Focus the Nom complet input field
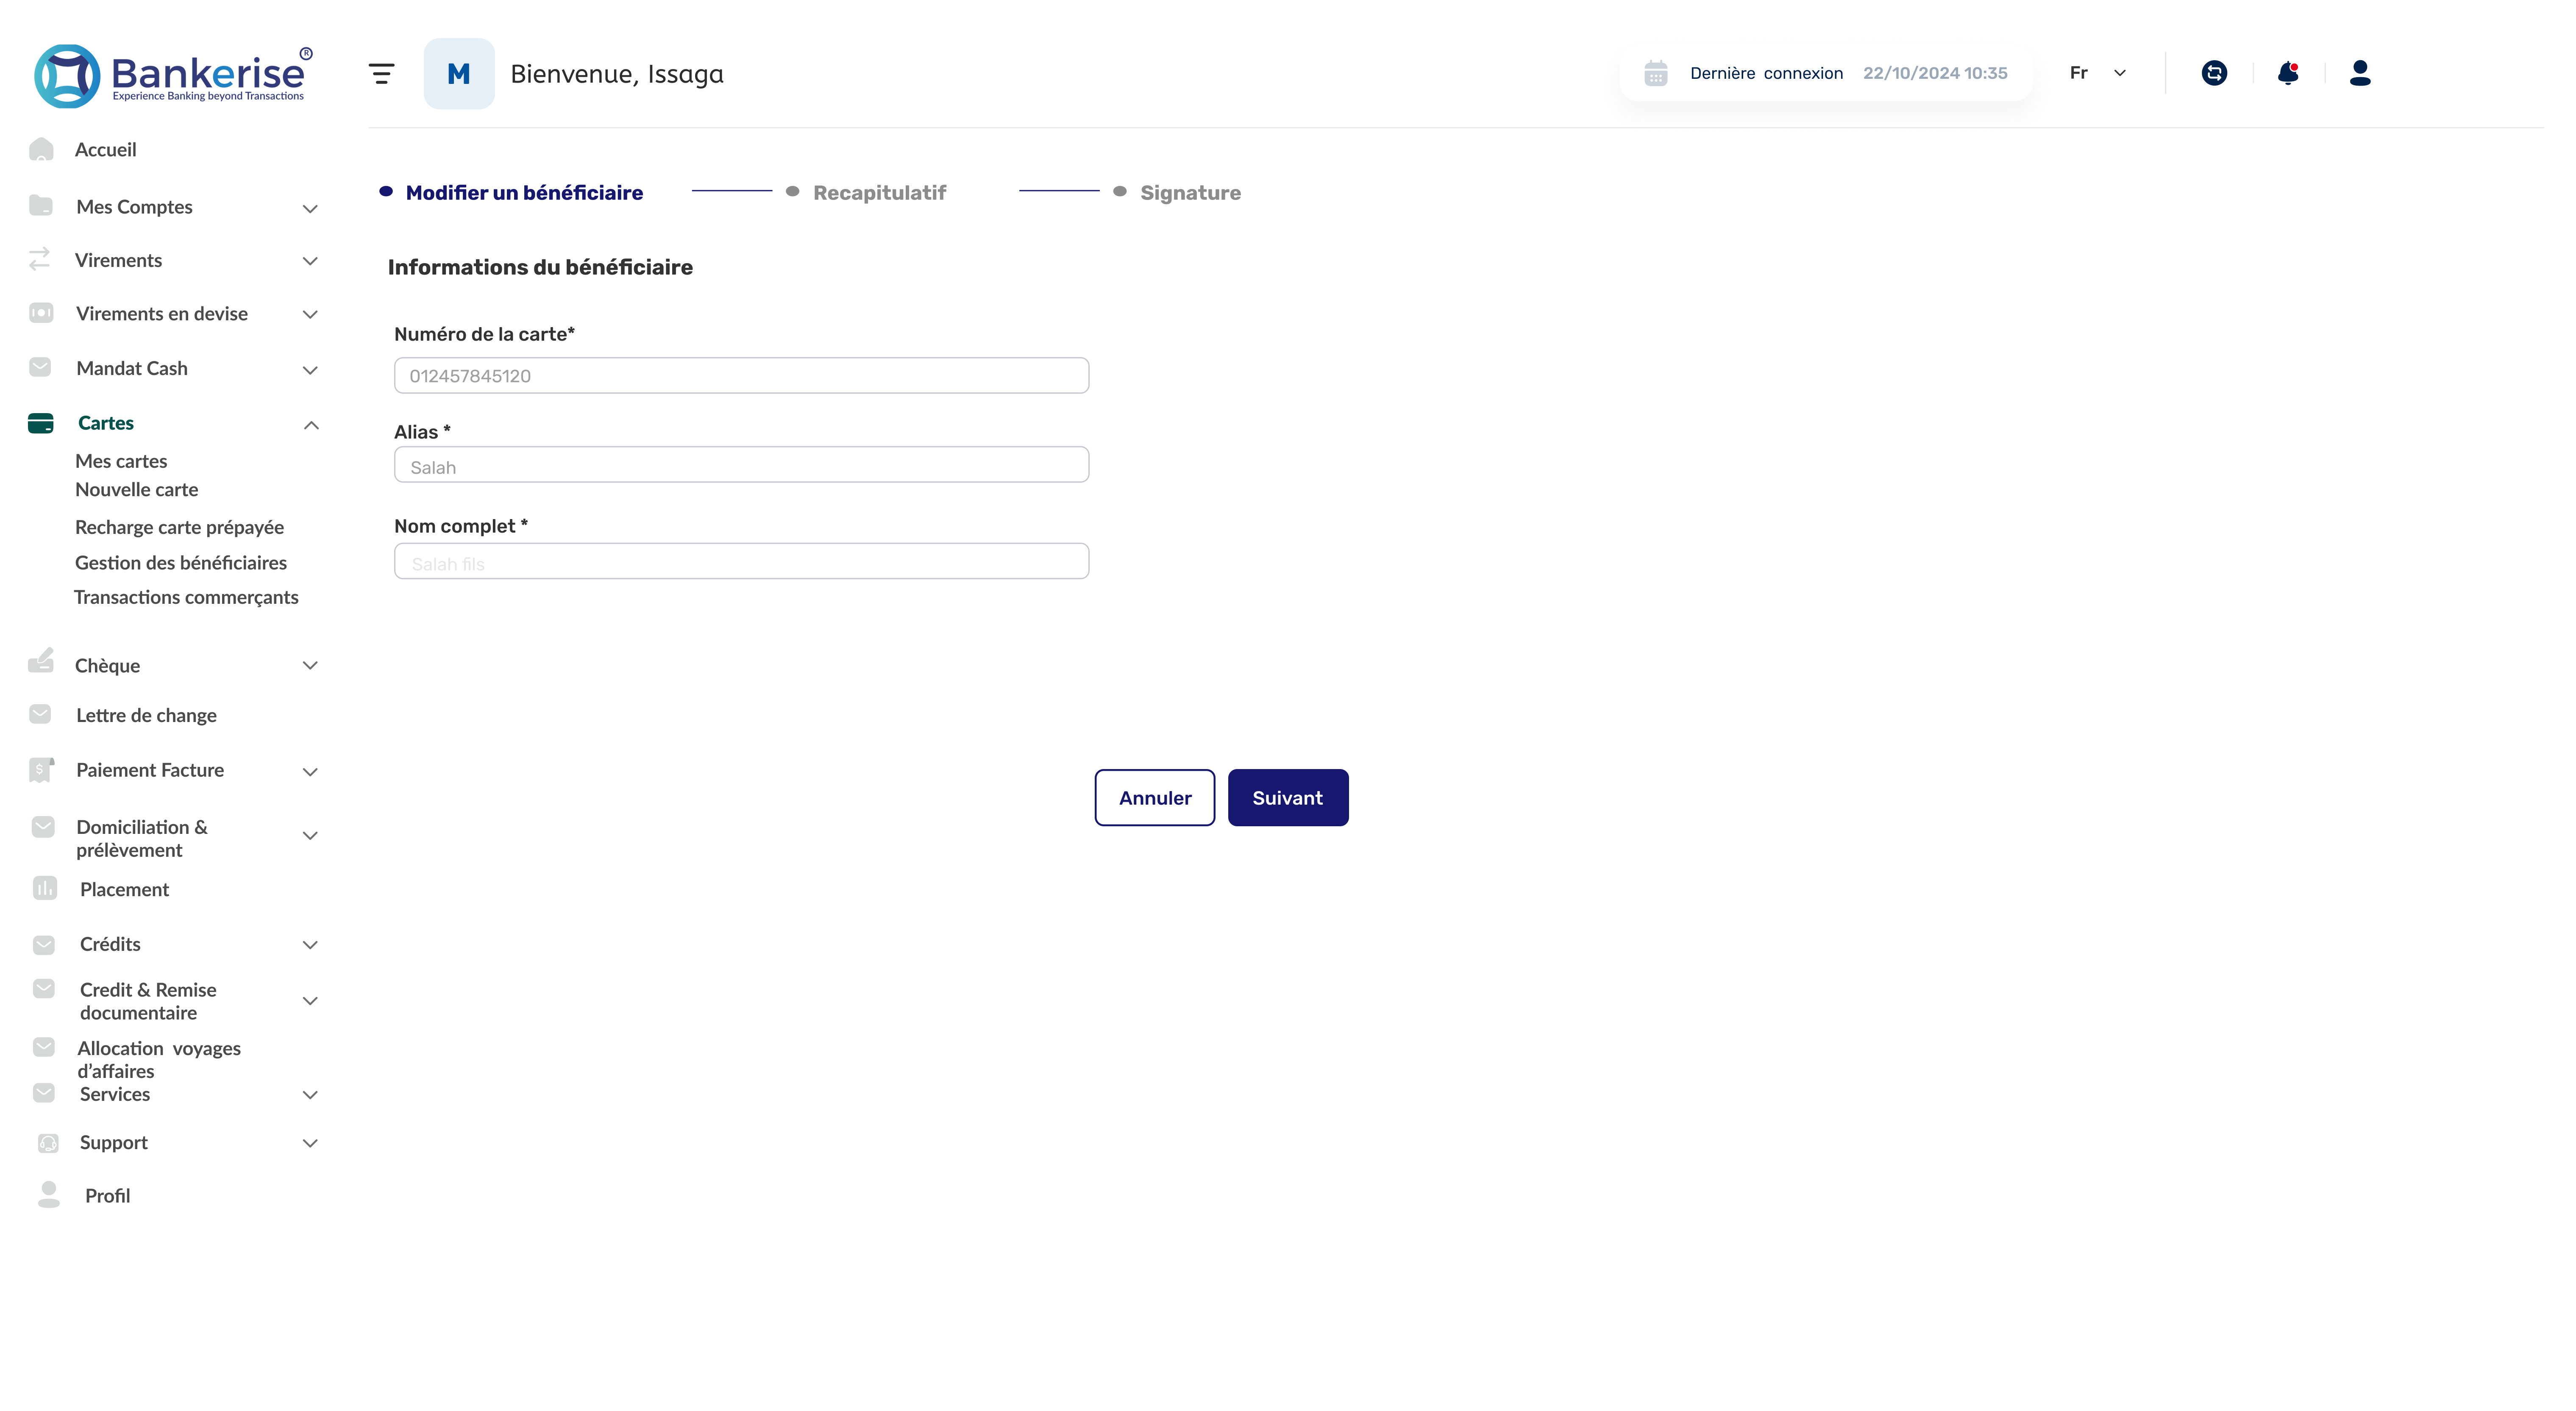The width and height of the screenshot is (2576, 1411). click(x=742, y=561)
